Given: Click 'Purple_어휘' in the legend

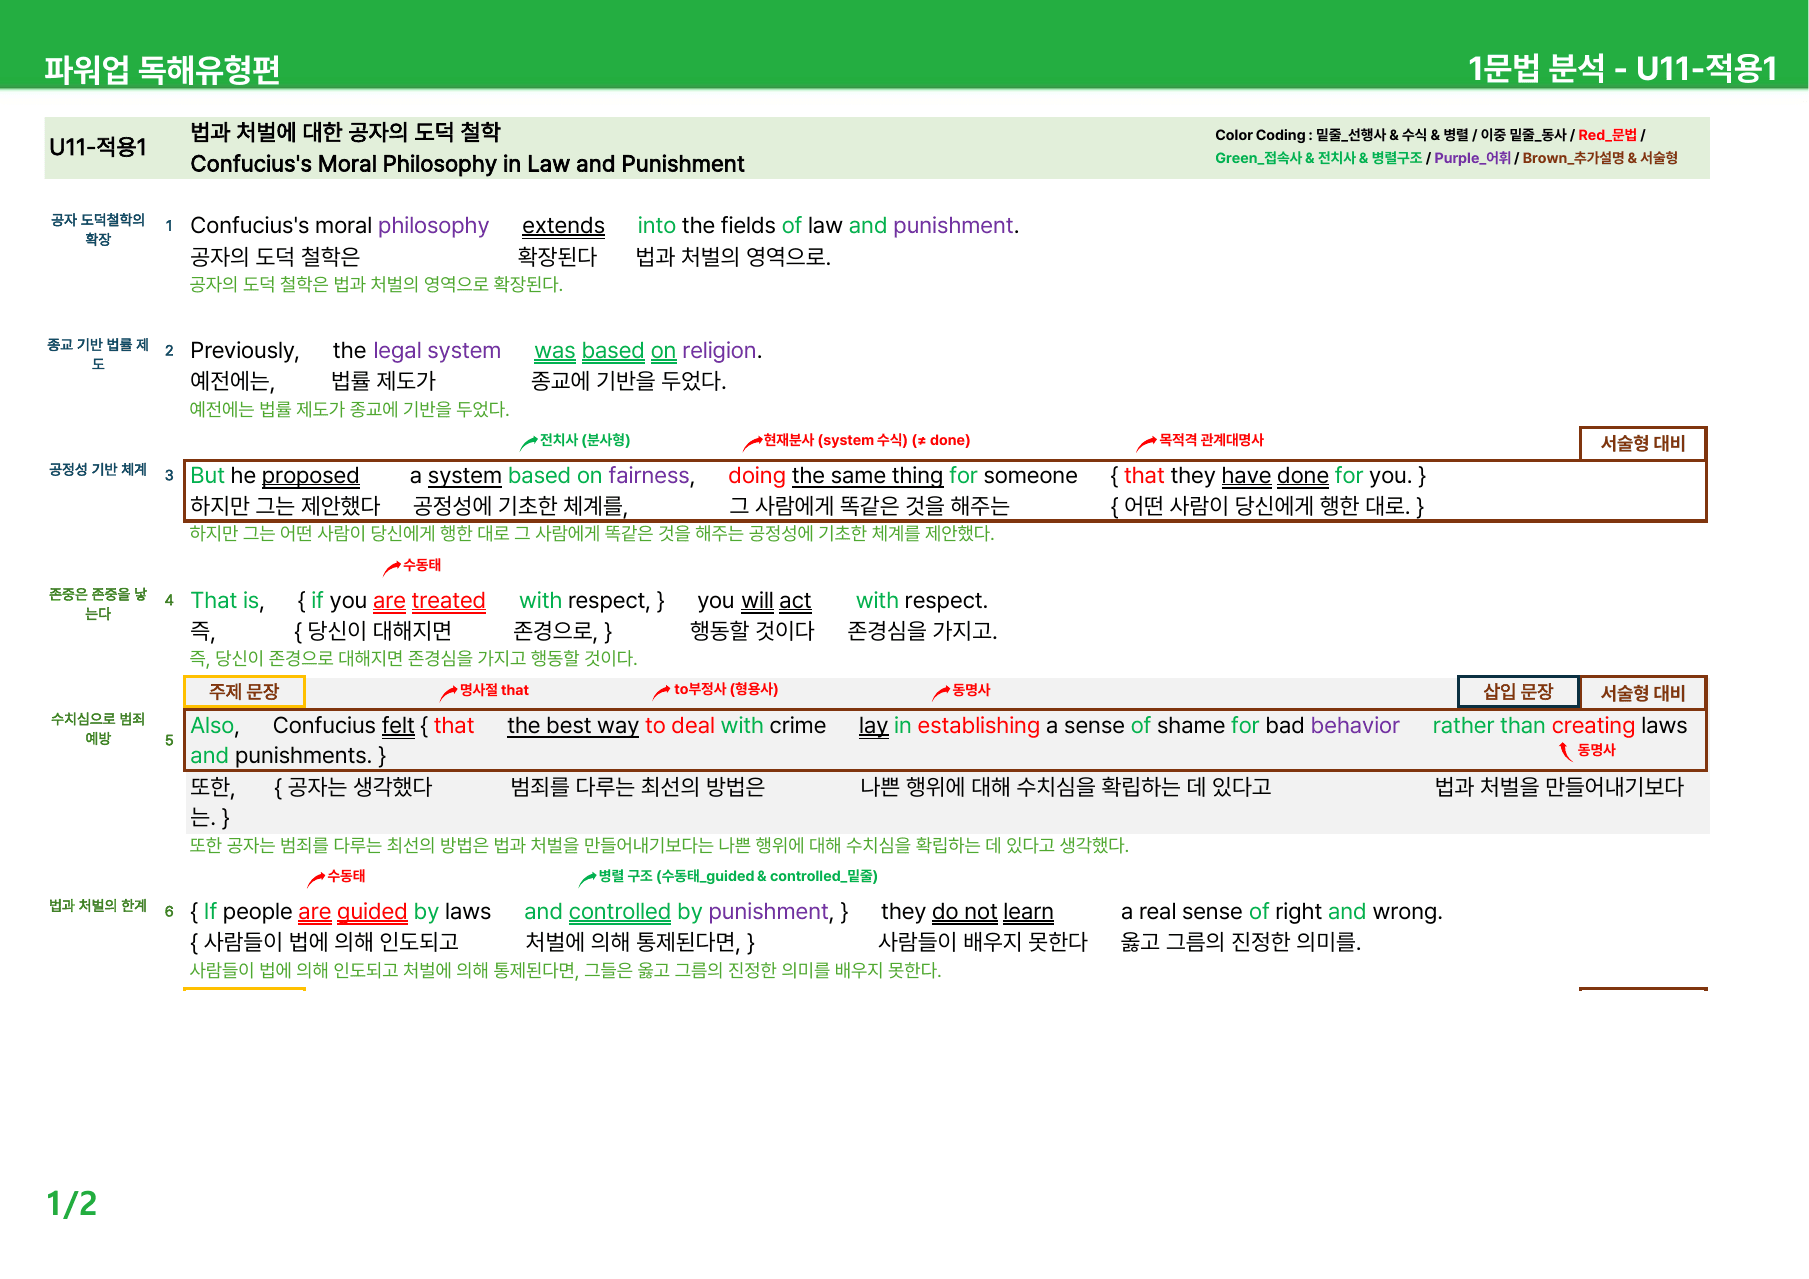Looking at the screenshot, I should [1472, 158].
